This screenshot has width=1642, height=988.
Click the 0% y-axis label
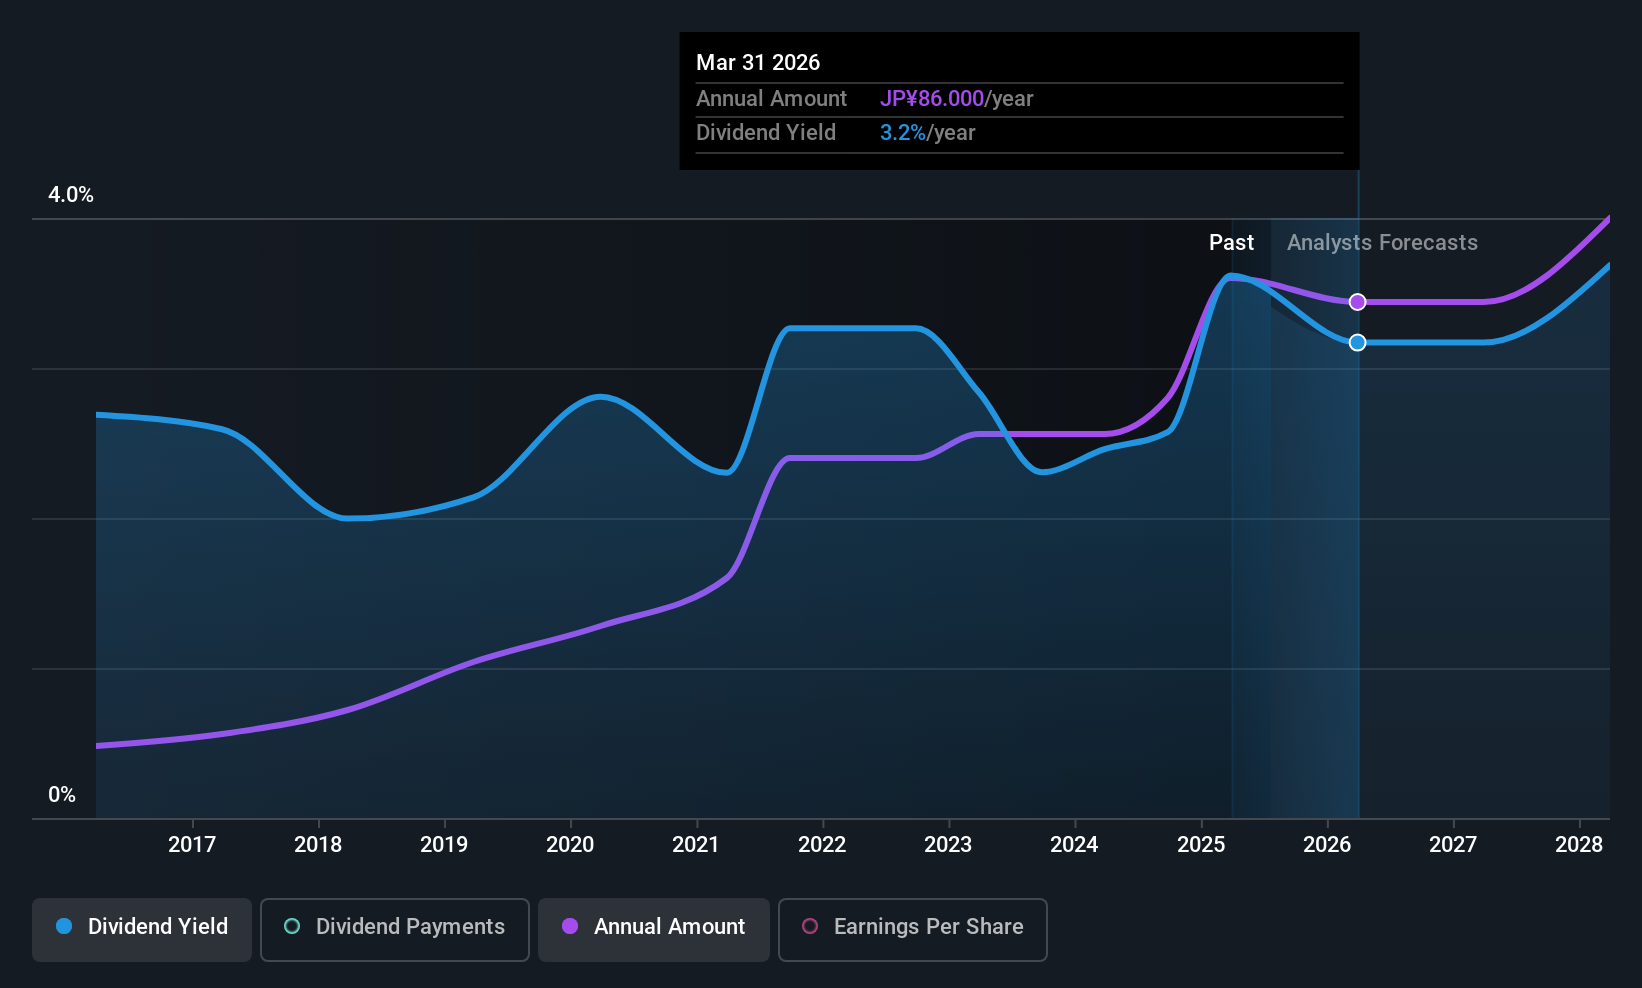62,795
